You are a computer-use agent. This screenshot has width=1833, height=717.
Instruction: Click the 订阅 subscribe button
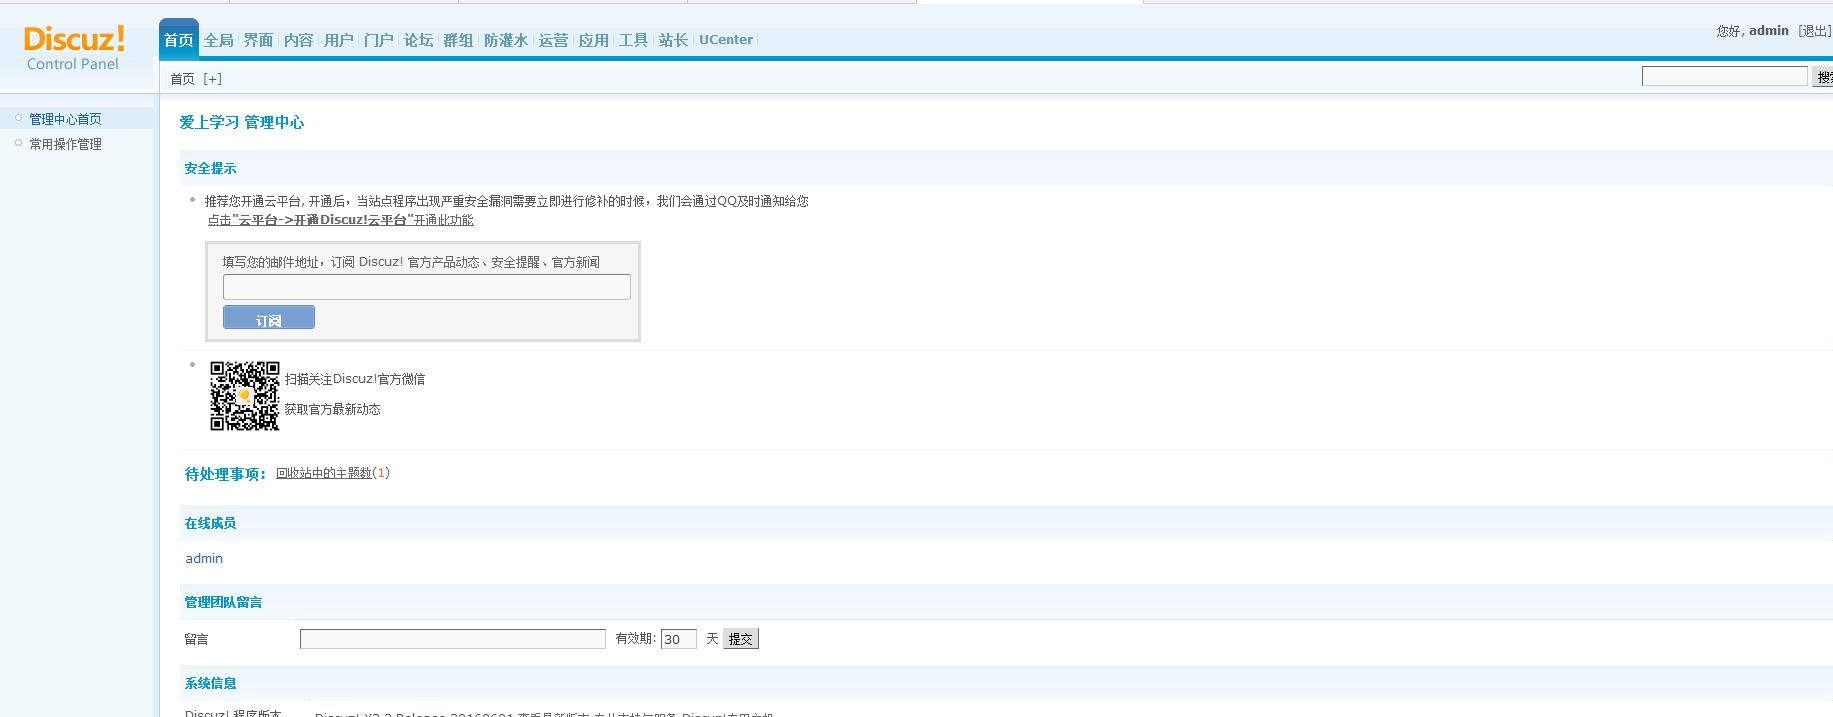[269, 317]
